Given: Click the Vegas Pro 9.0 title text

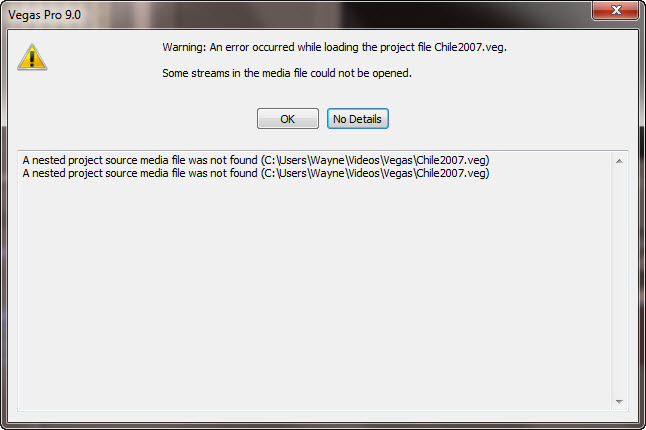Looking at the screenshot, I should tap(44, 15).
